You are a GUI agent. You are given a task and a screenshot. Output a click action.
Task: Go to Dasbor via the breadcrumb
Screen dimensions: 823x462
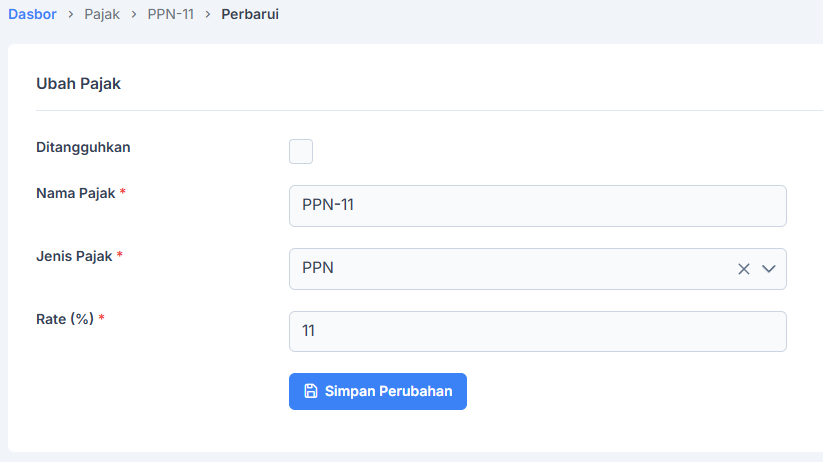point(32,16)
